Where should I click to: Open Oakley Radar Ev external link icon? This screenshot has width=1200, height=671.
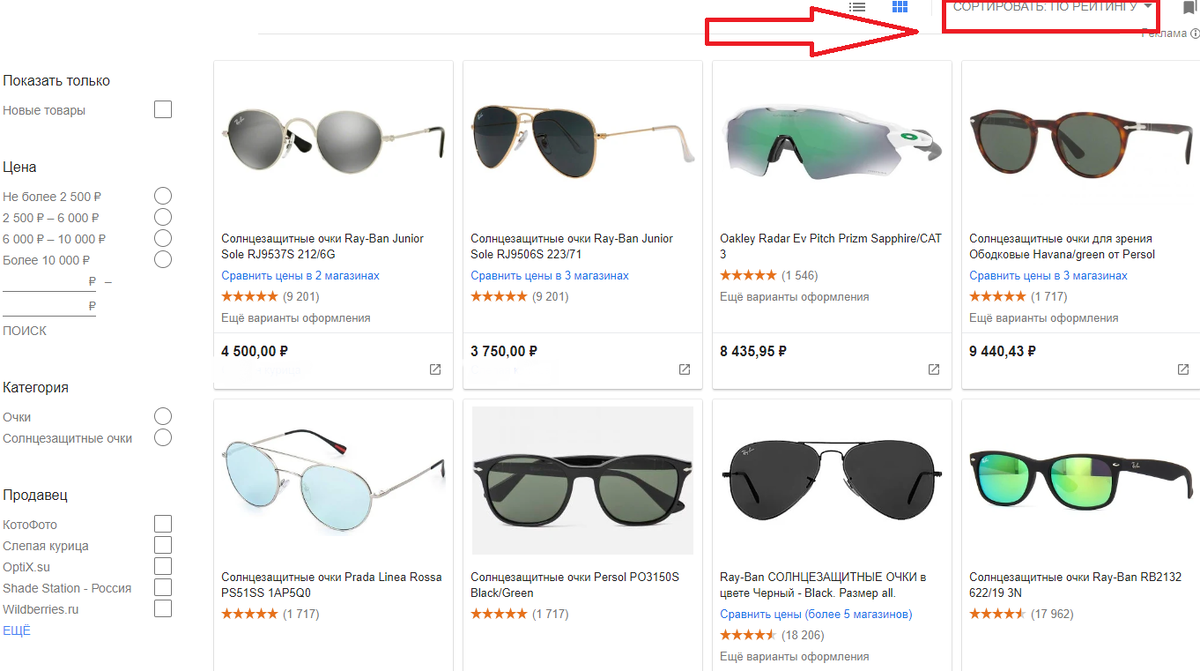pyautogui.click(x=933, y=370)
